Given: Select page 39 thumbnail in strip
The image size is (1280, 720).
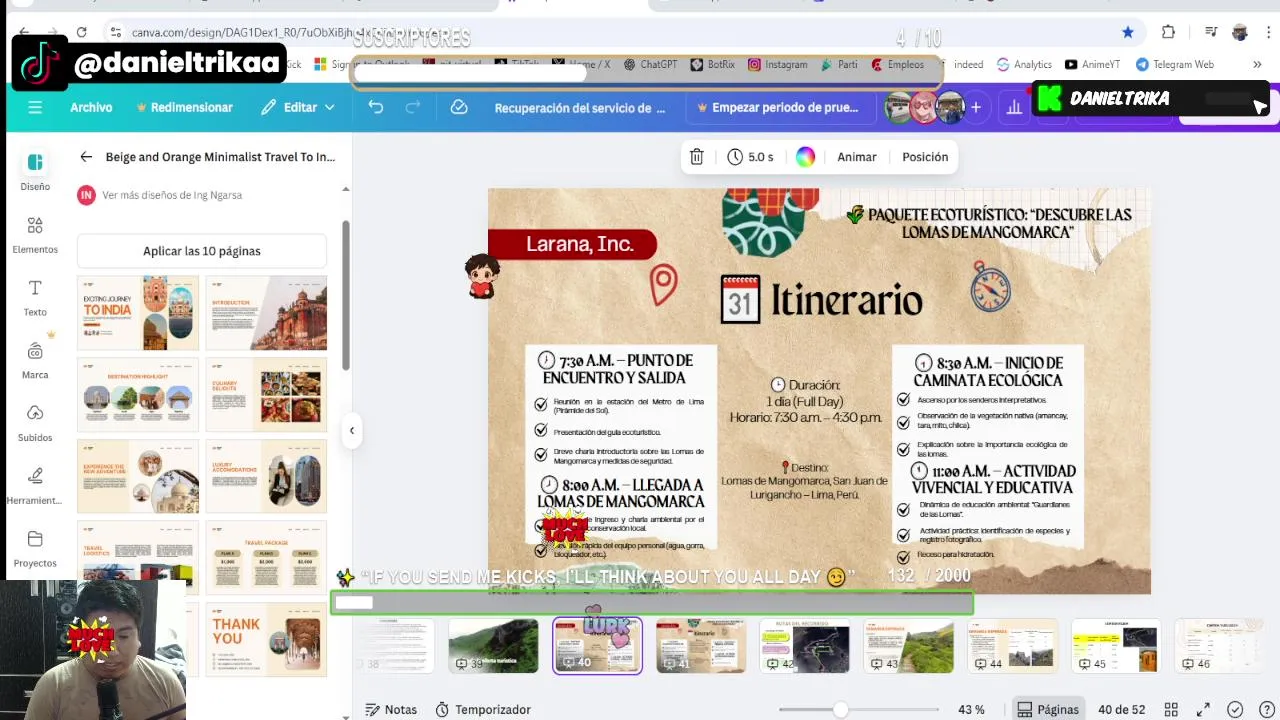Looking at the screenshot, I should (493, 646).
